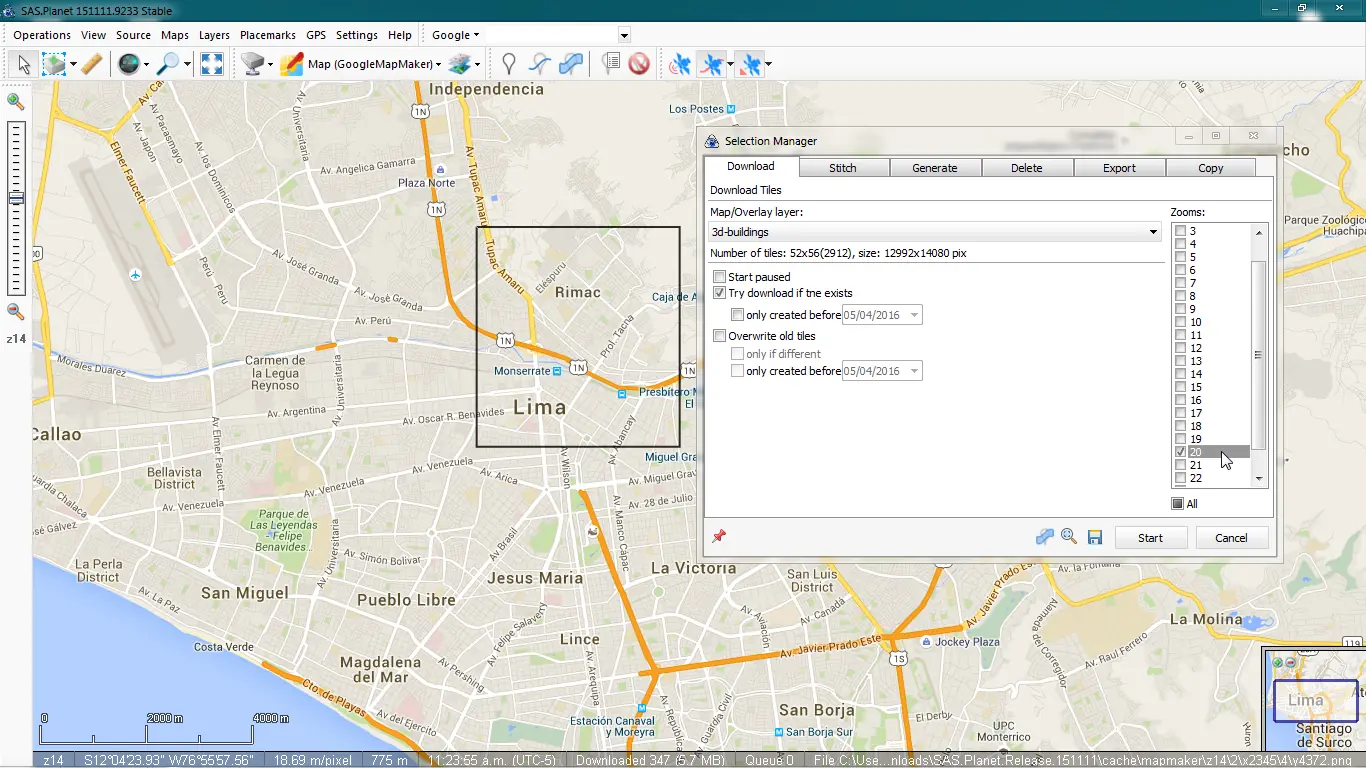Enable Overwrite old tiles checkbox
Image resolution: width=1366 pixels, height=768 pixels.
(x=719, y=336)
